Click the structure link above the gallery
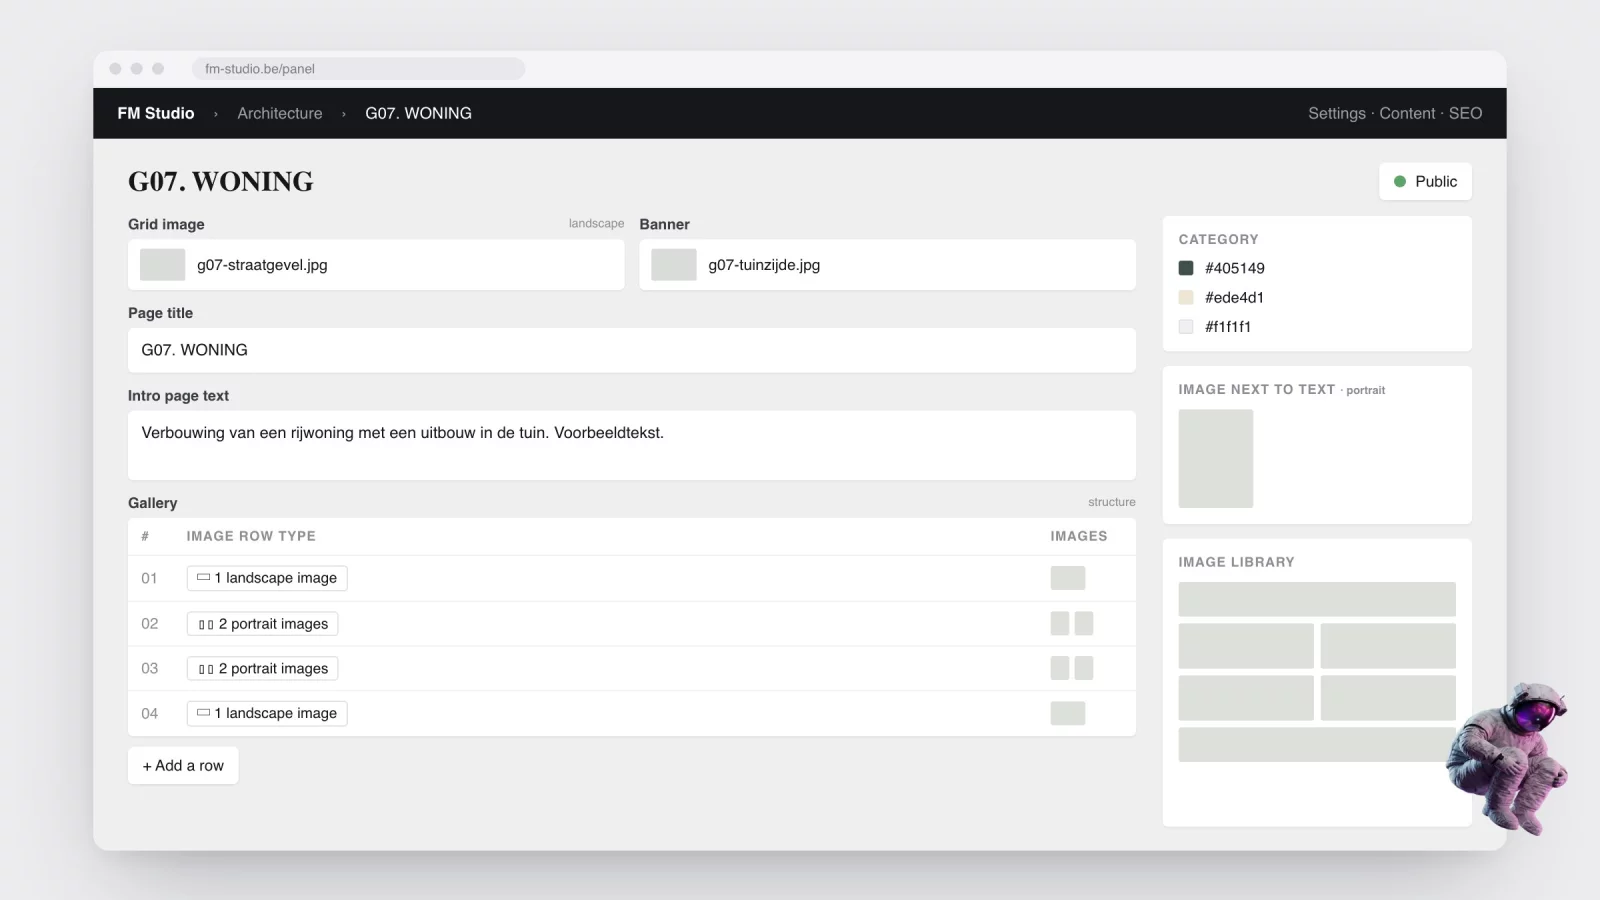Viewport: 1600px width, 900px height. coord(1112,502)
